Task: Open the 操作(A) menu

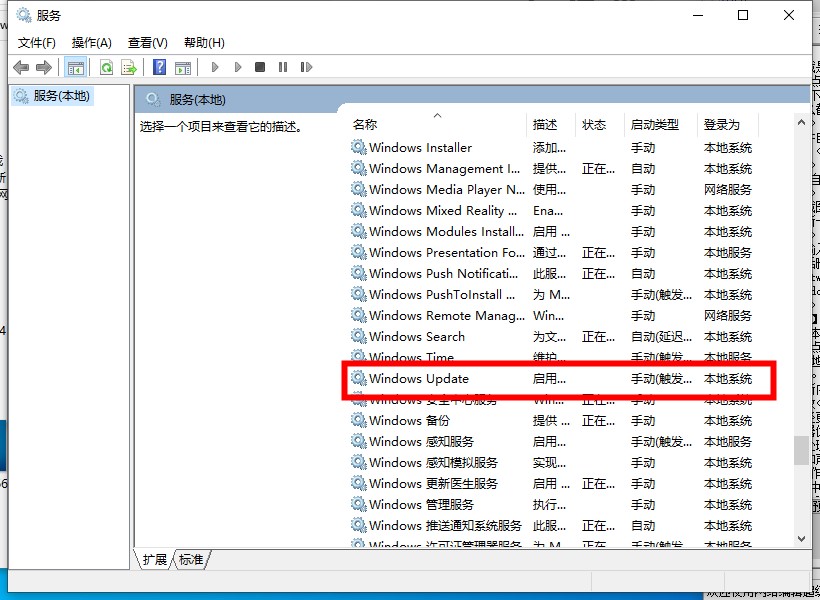Action: pos(92,42)
